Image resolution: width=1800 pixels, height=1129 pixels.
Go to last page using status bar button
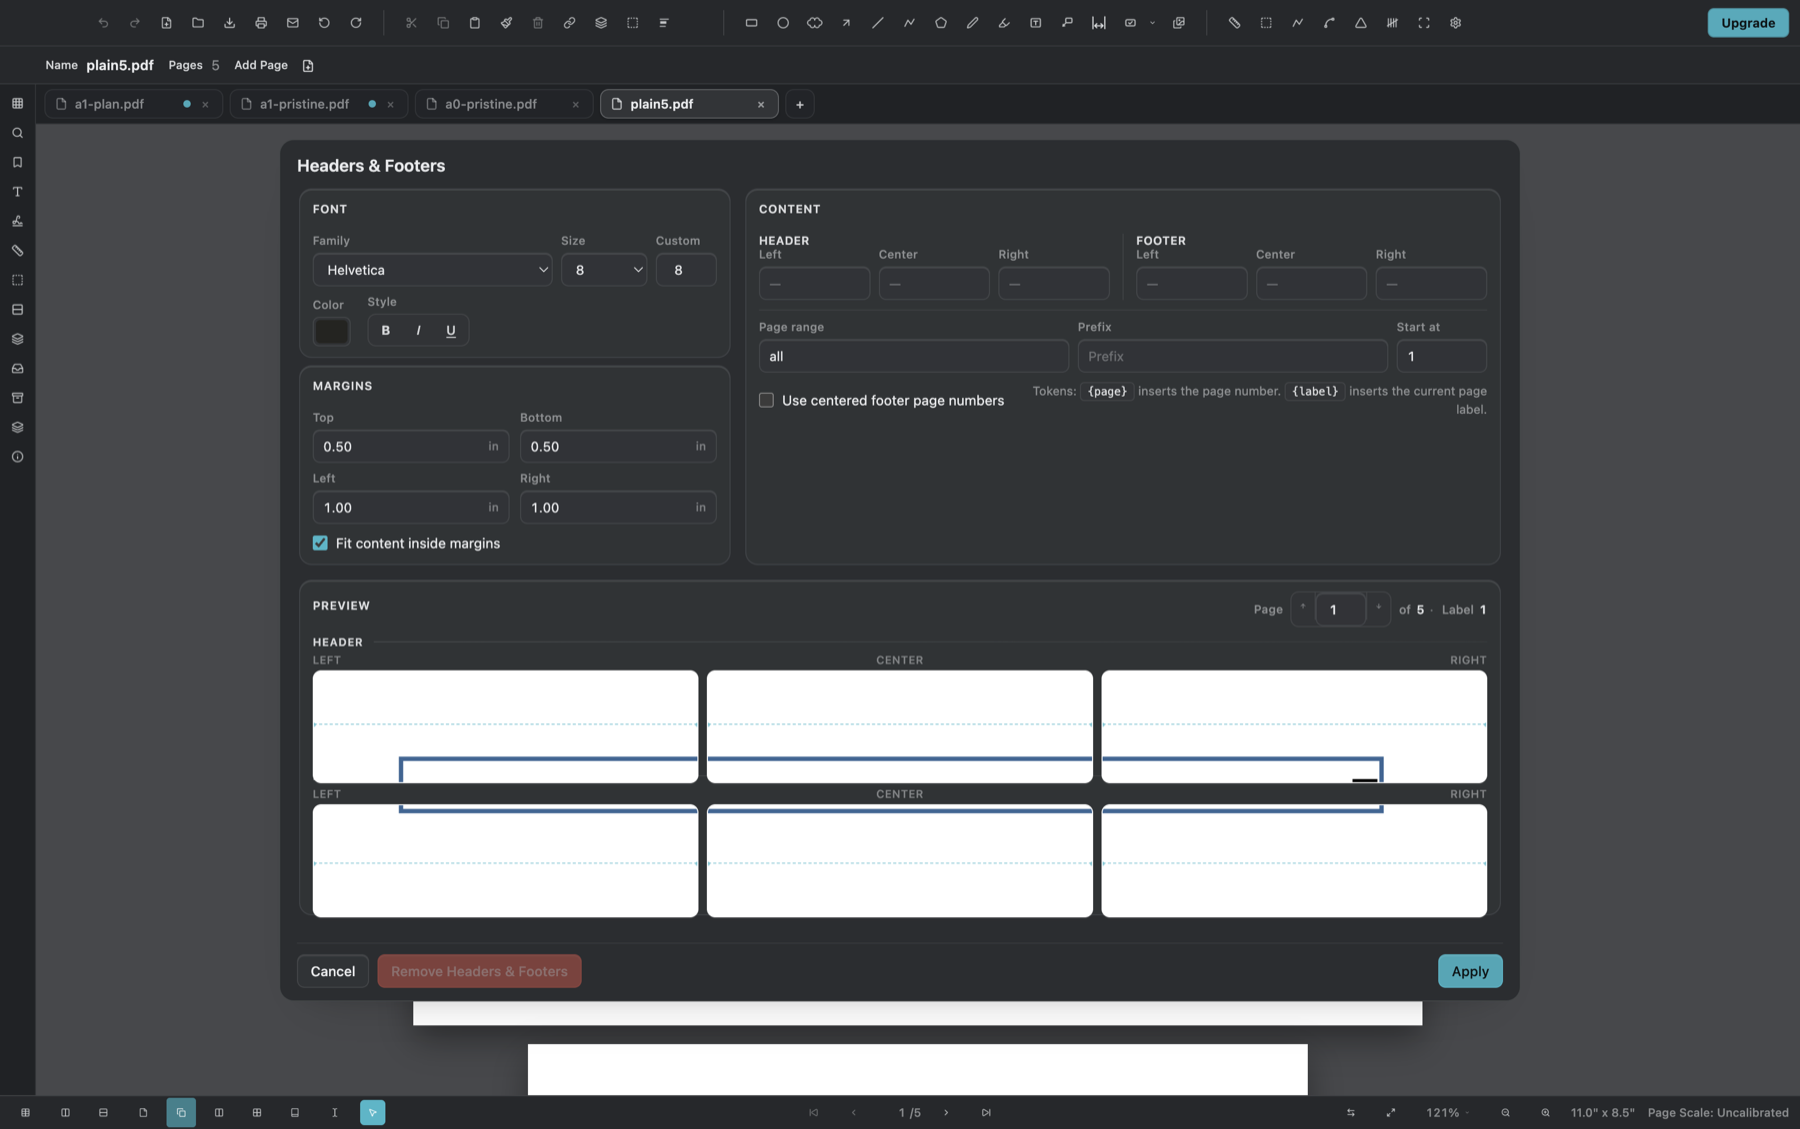pos(986,1113)
